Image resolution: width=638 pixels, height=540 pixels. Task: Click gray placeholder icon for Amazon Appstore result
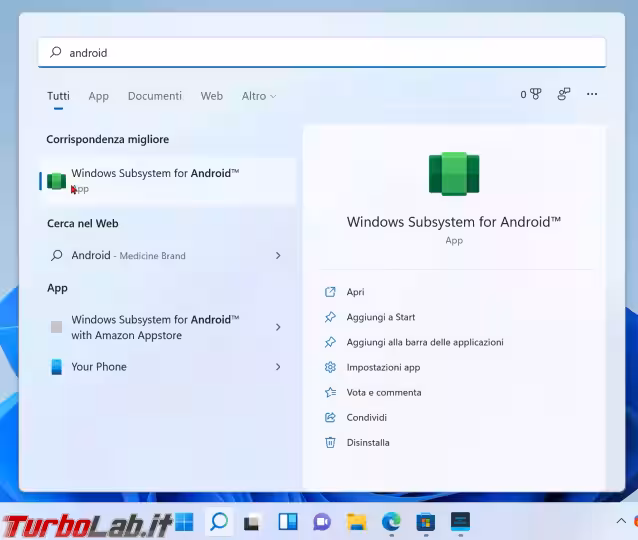pos(57,327)
